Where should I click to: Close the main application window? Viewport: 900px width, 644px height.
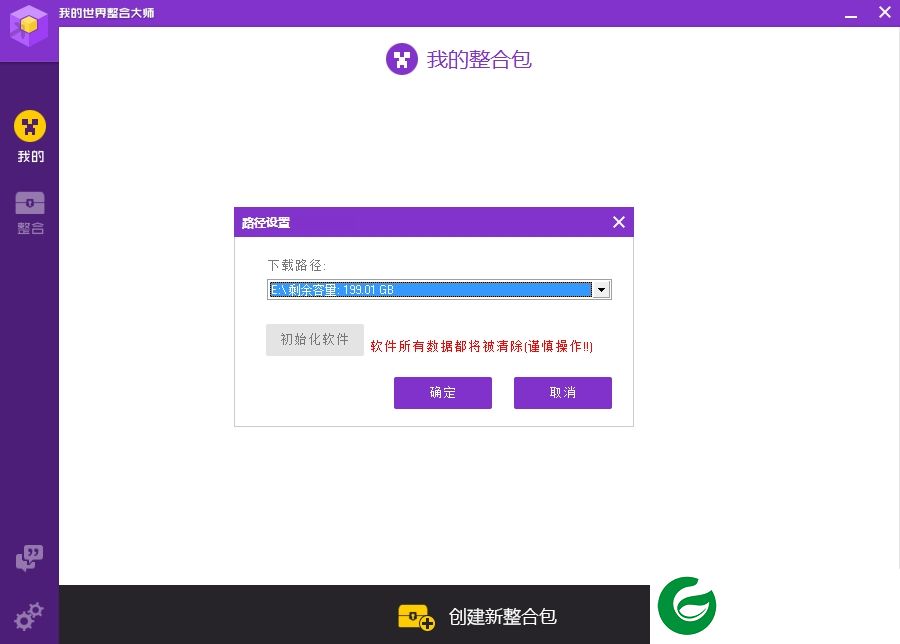[x=885, y=12]
